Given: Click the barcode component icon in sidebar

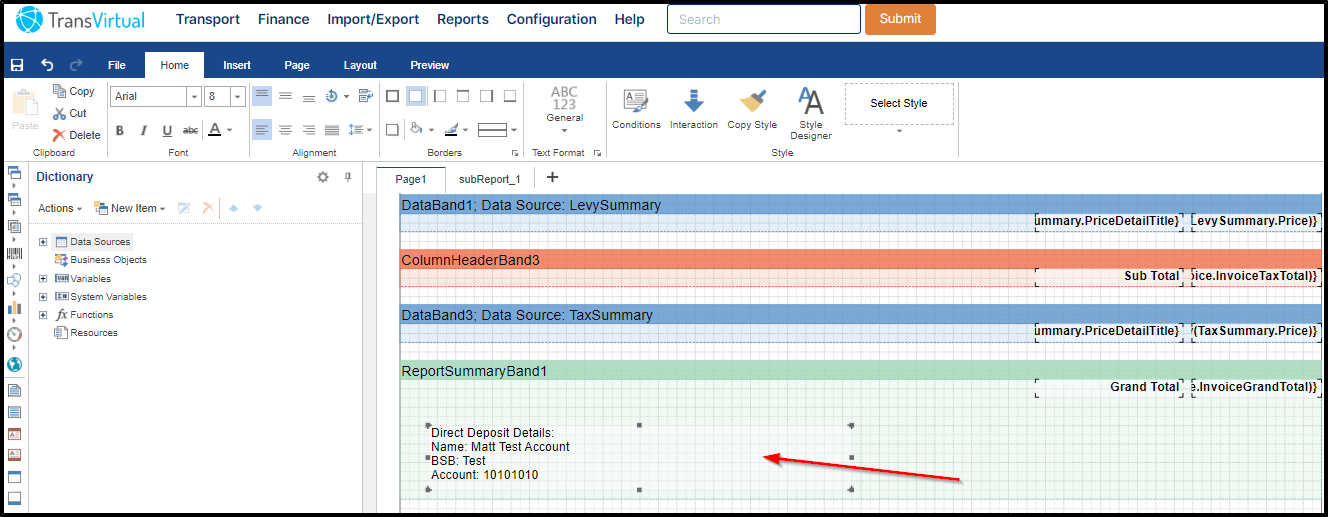Looking at the screenshot, I should point(14,254).
